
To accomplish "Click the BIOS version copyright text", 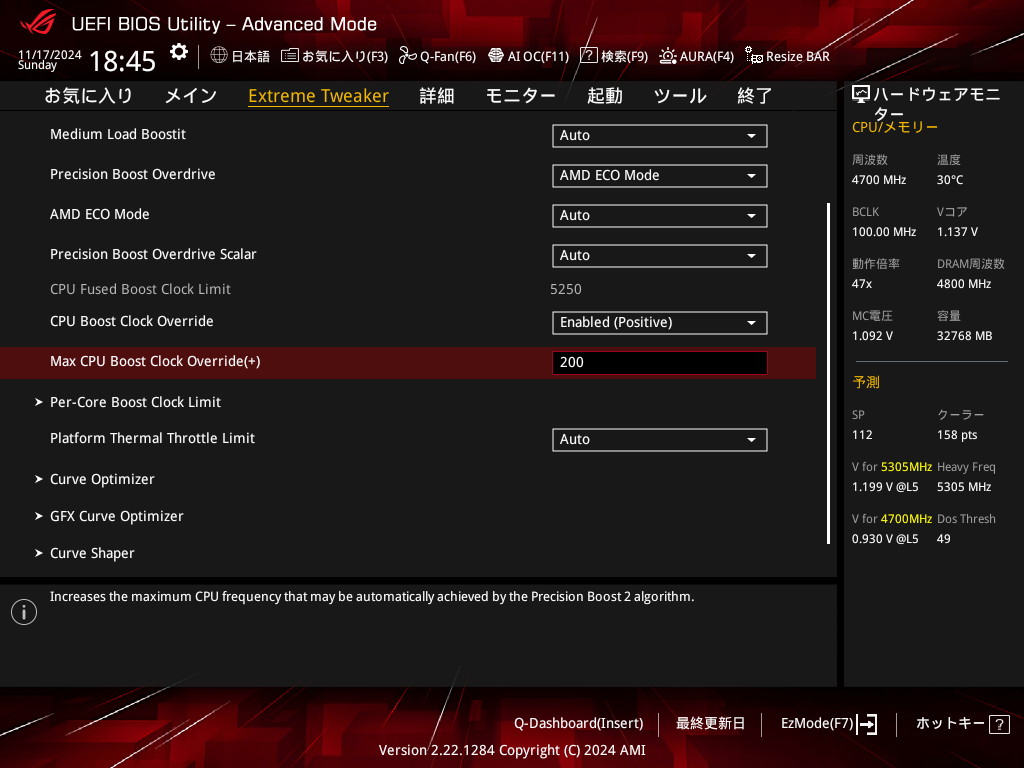I will tap(512, 750).
